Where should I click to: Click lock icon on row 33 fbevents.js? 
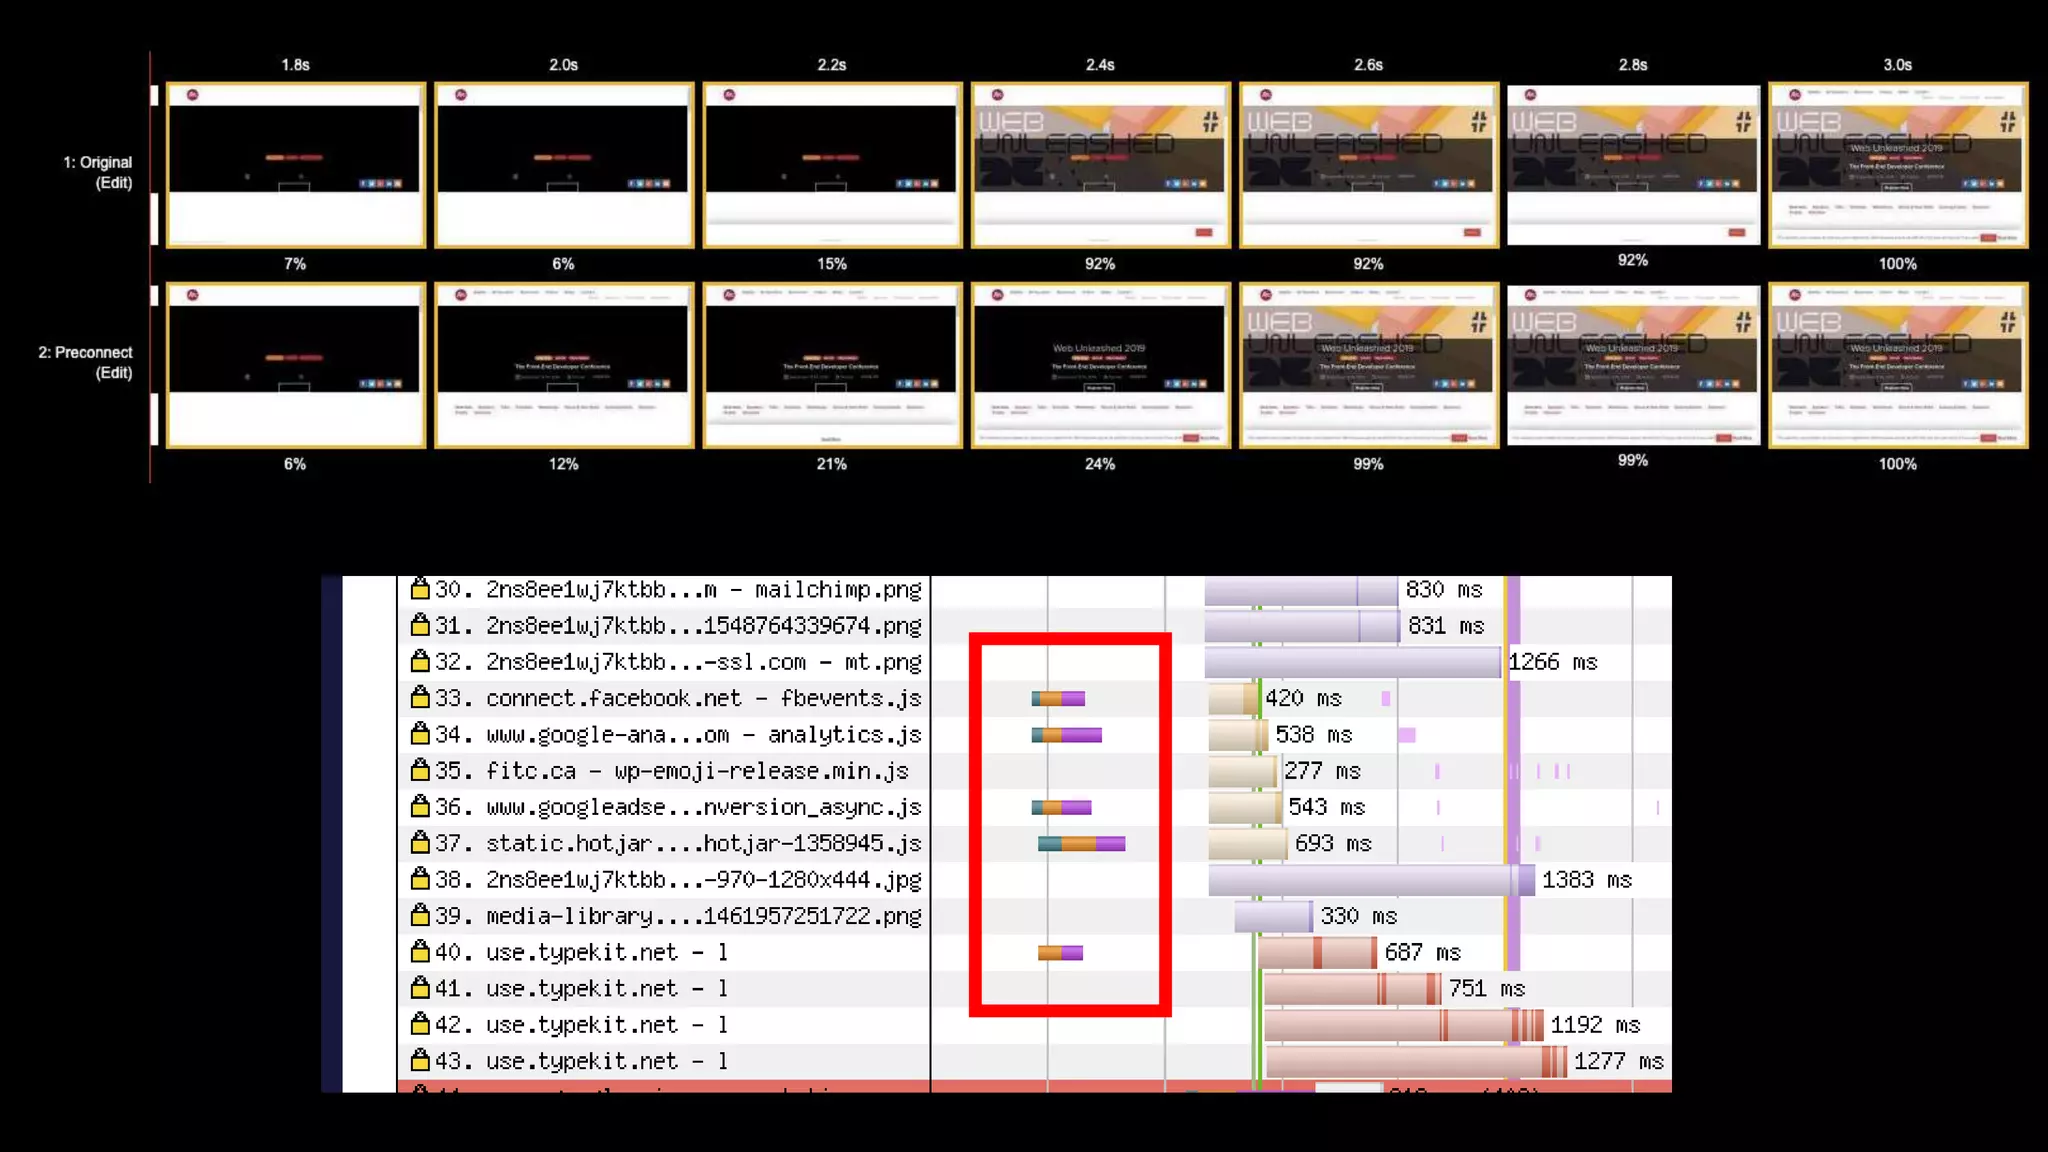[420, 697]
